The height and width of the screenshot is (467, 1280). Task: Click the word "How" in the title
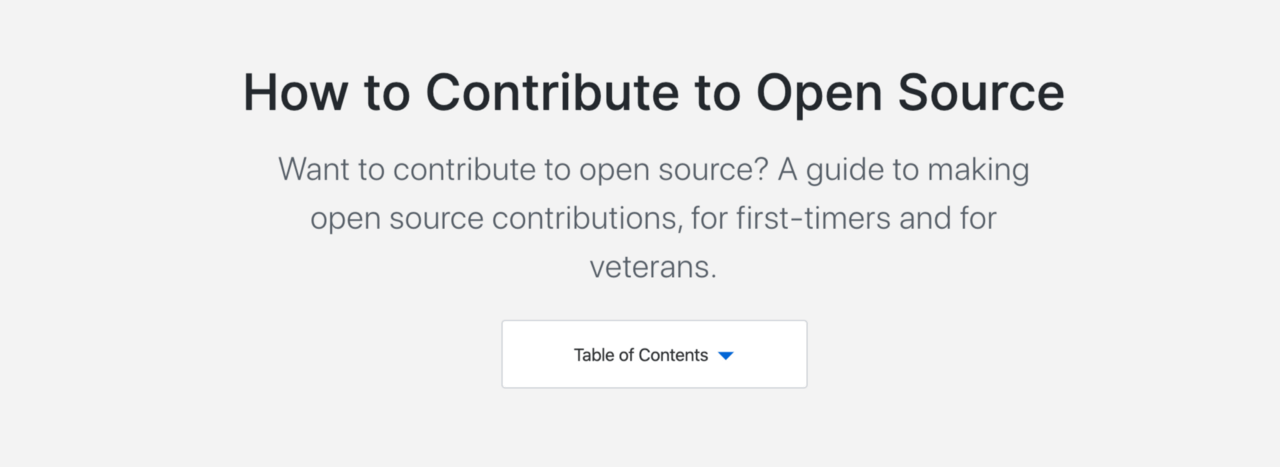(x=294, y=92)
